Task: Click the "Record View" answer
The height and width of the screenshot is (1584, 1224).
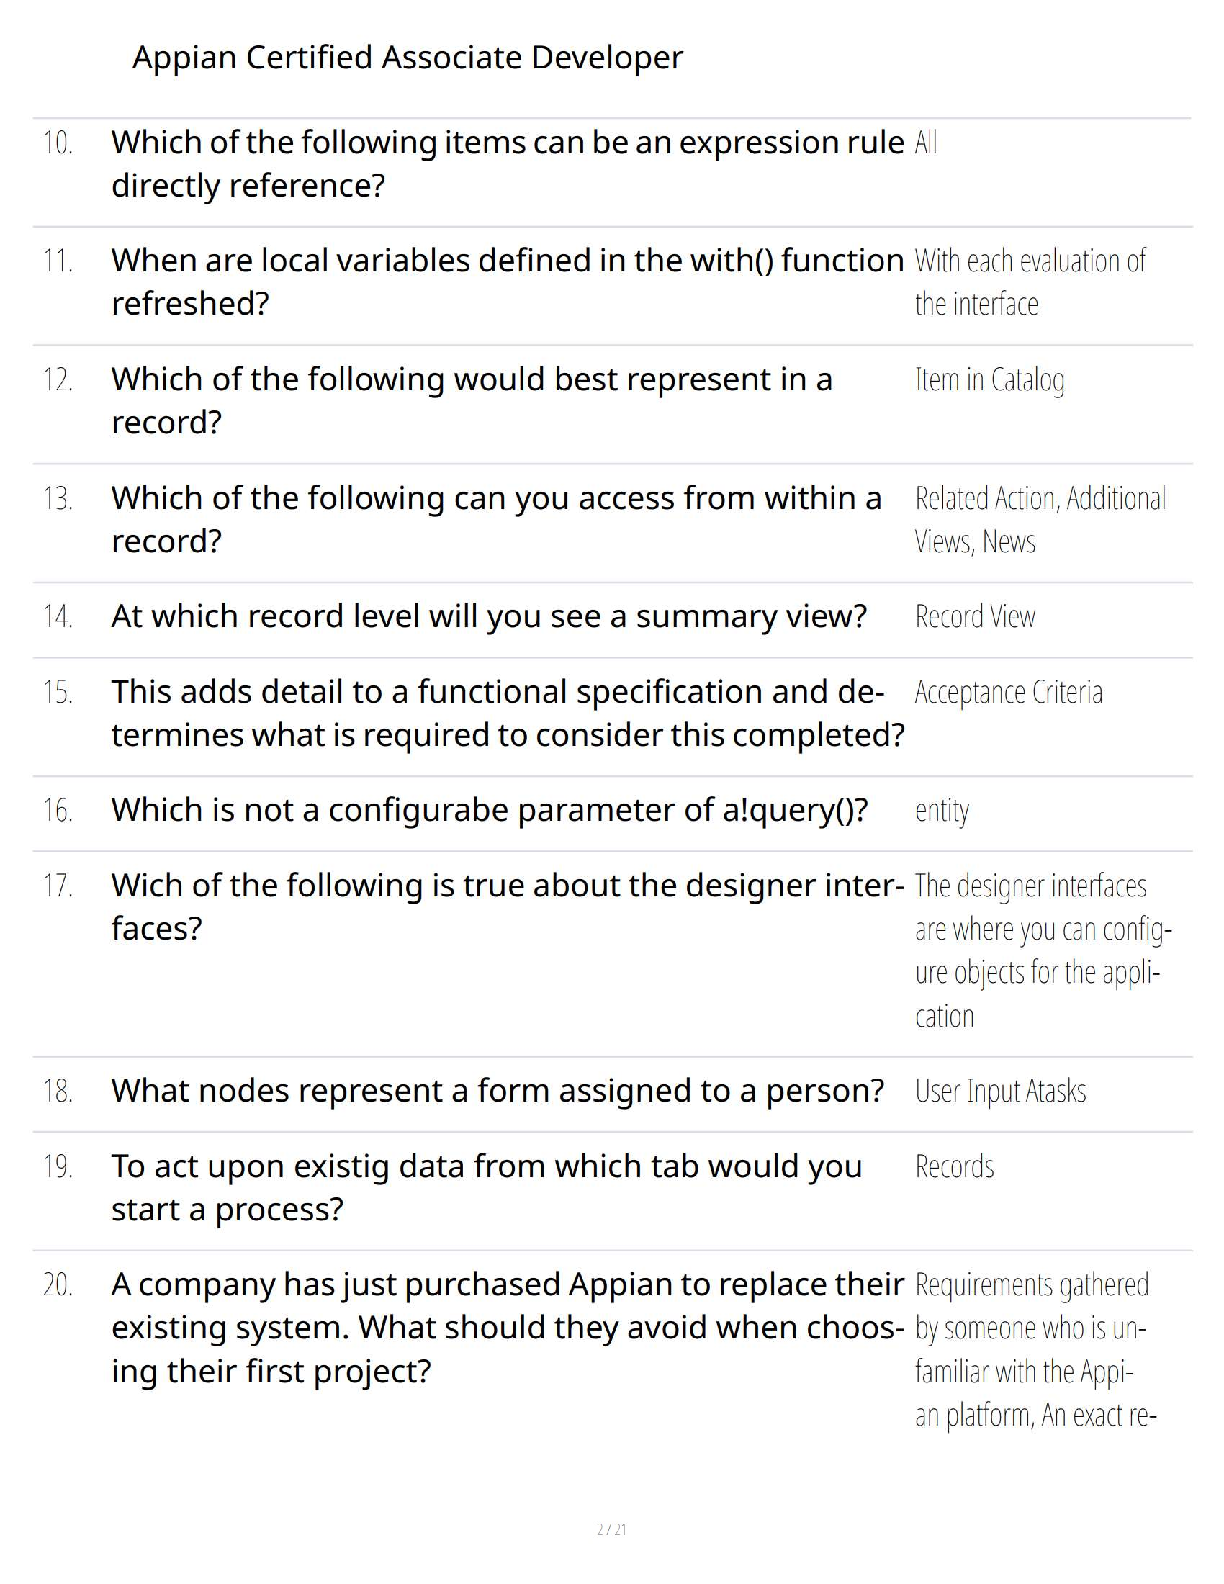Action: [975, 617]
